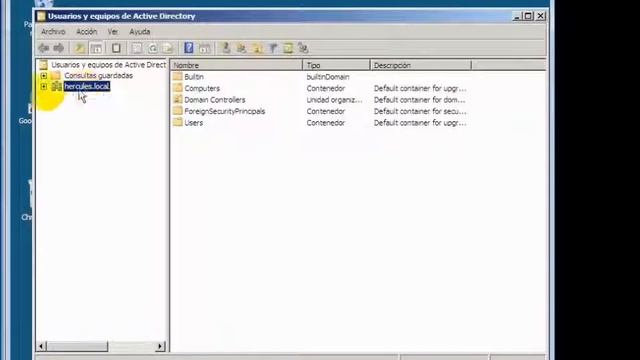
Task: Click 'Default container for secu...' description
Action: click(420, 111)
